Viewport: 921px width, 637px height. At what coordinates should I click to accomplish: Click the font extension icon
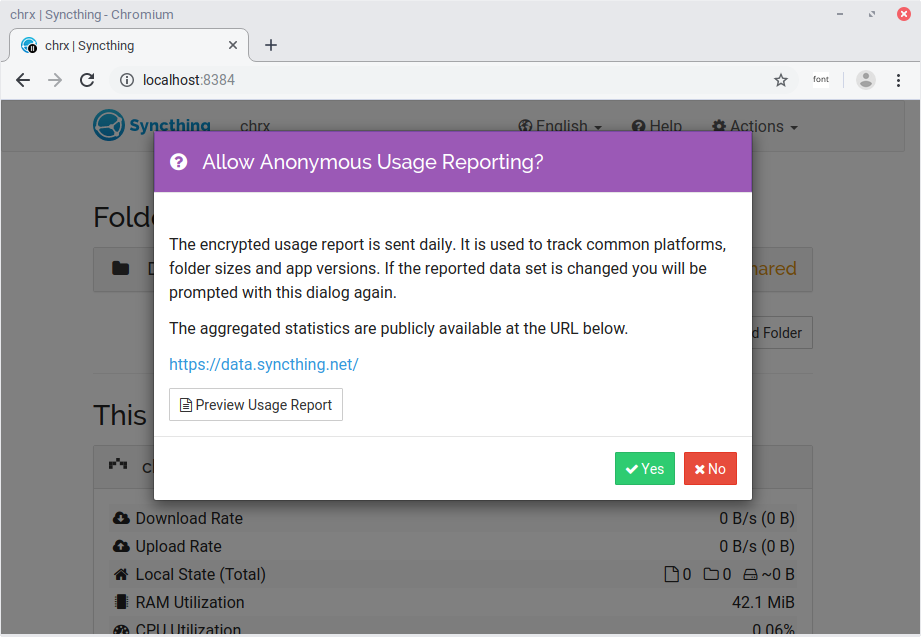(x=821, y=80)
